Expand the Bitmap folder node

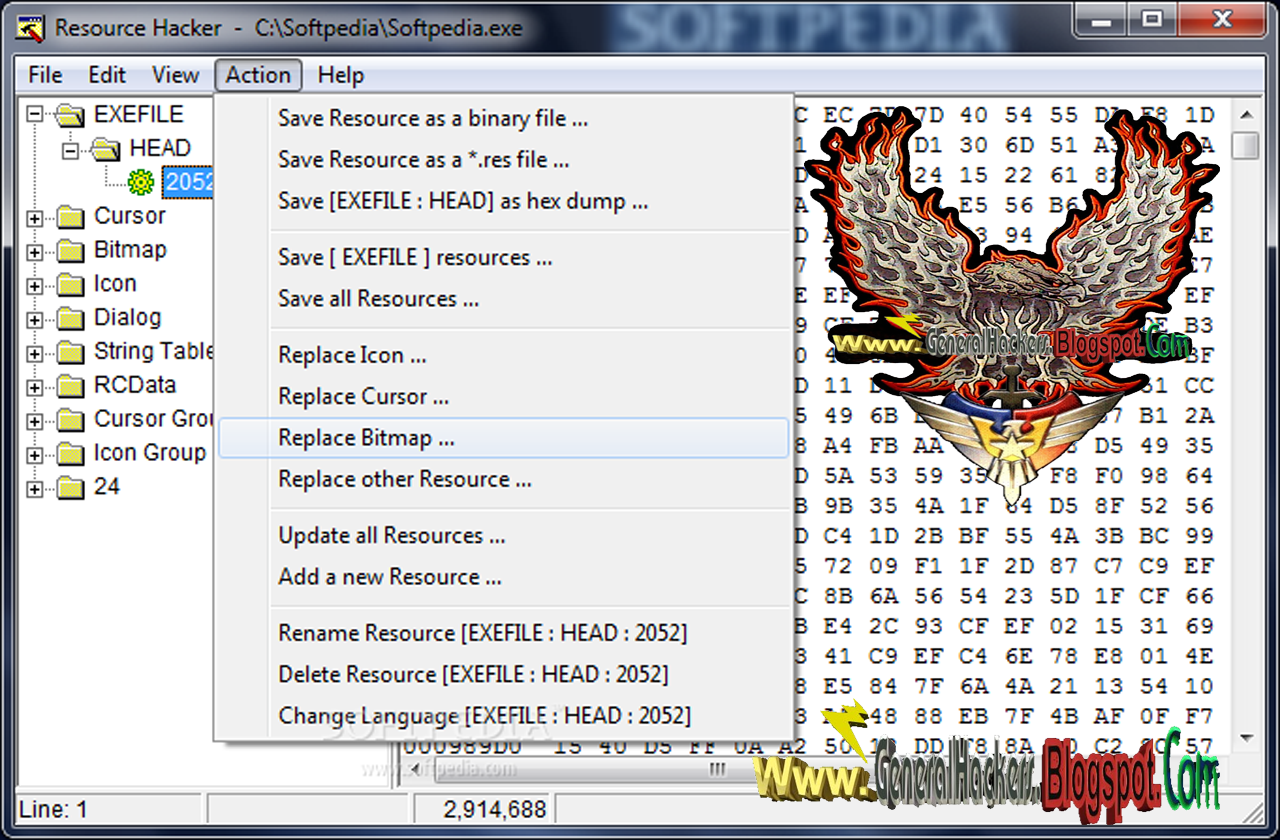tap(35, 252)
